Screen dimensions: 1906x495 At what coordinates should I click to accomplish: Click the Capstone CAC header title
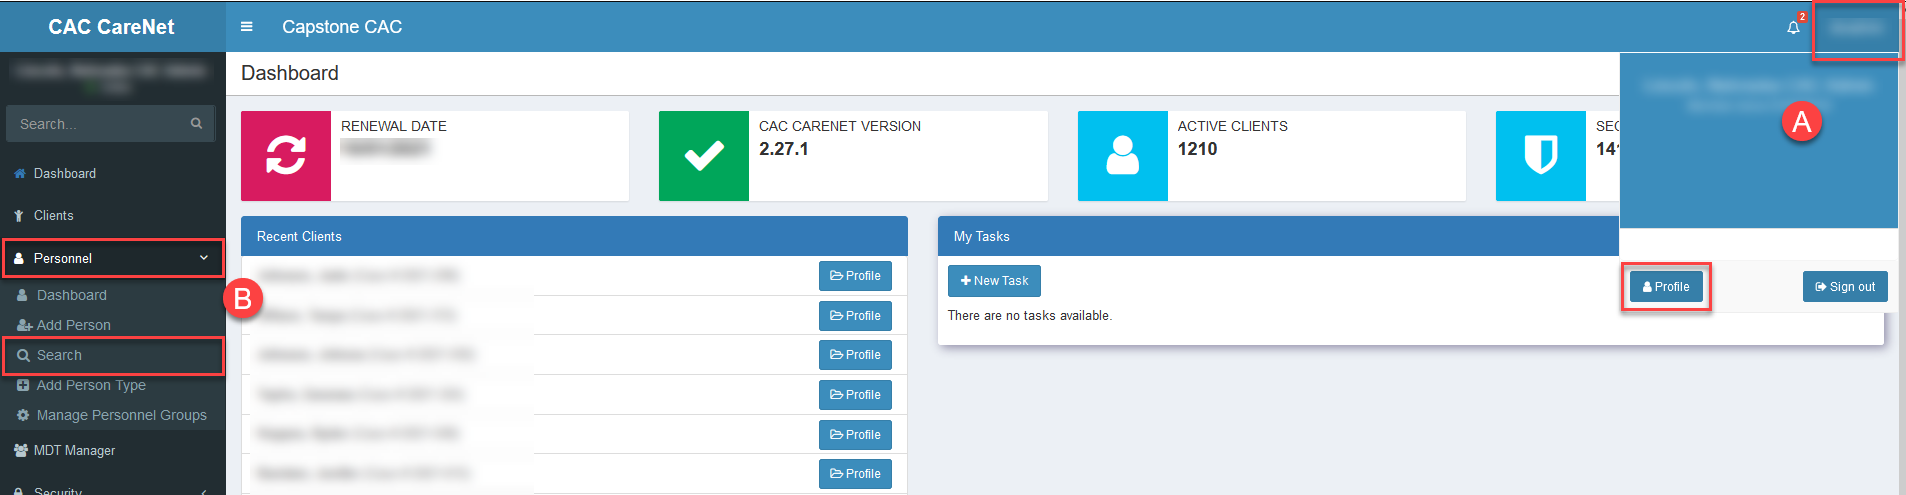point(342,27)
